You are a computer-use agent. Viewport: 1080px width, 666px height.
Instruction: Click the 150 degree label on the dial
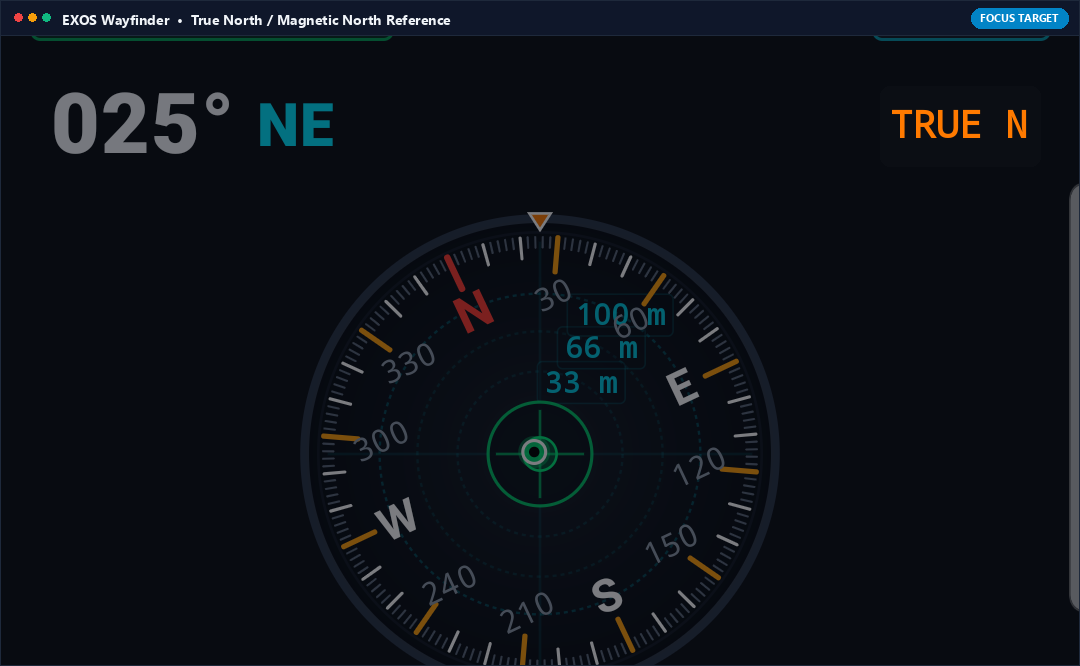tap(672, 543)
